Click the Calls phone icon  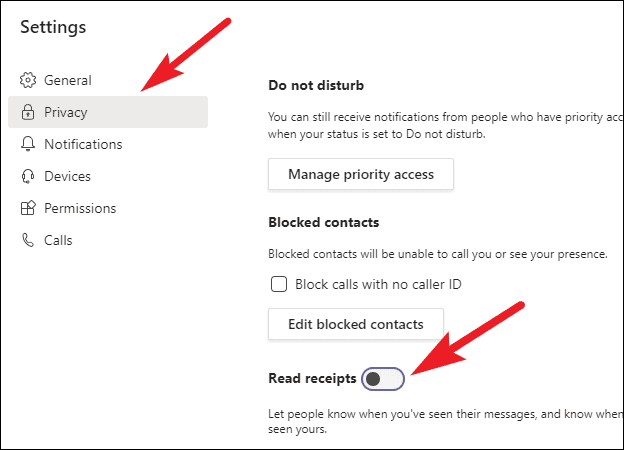coord(28,240)
